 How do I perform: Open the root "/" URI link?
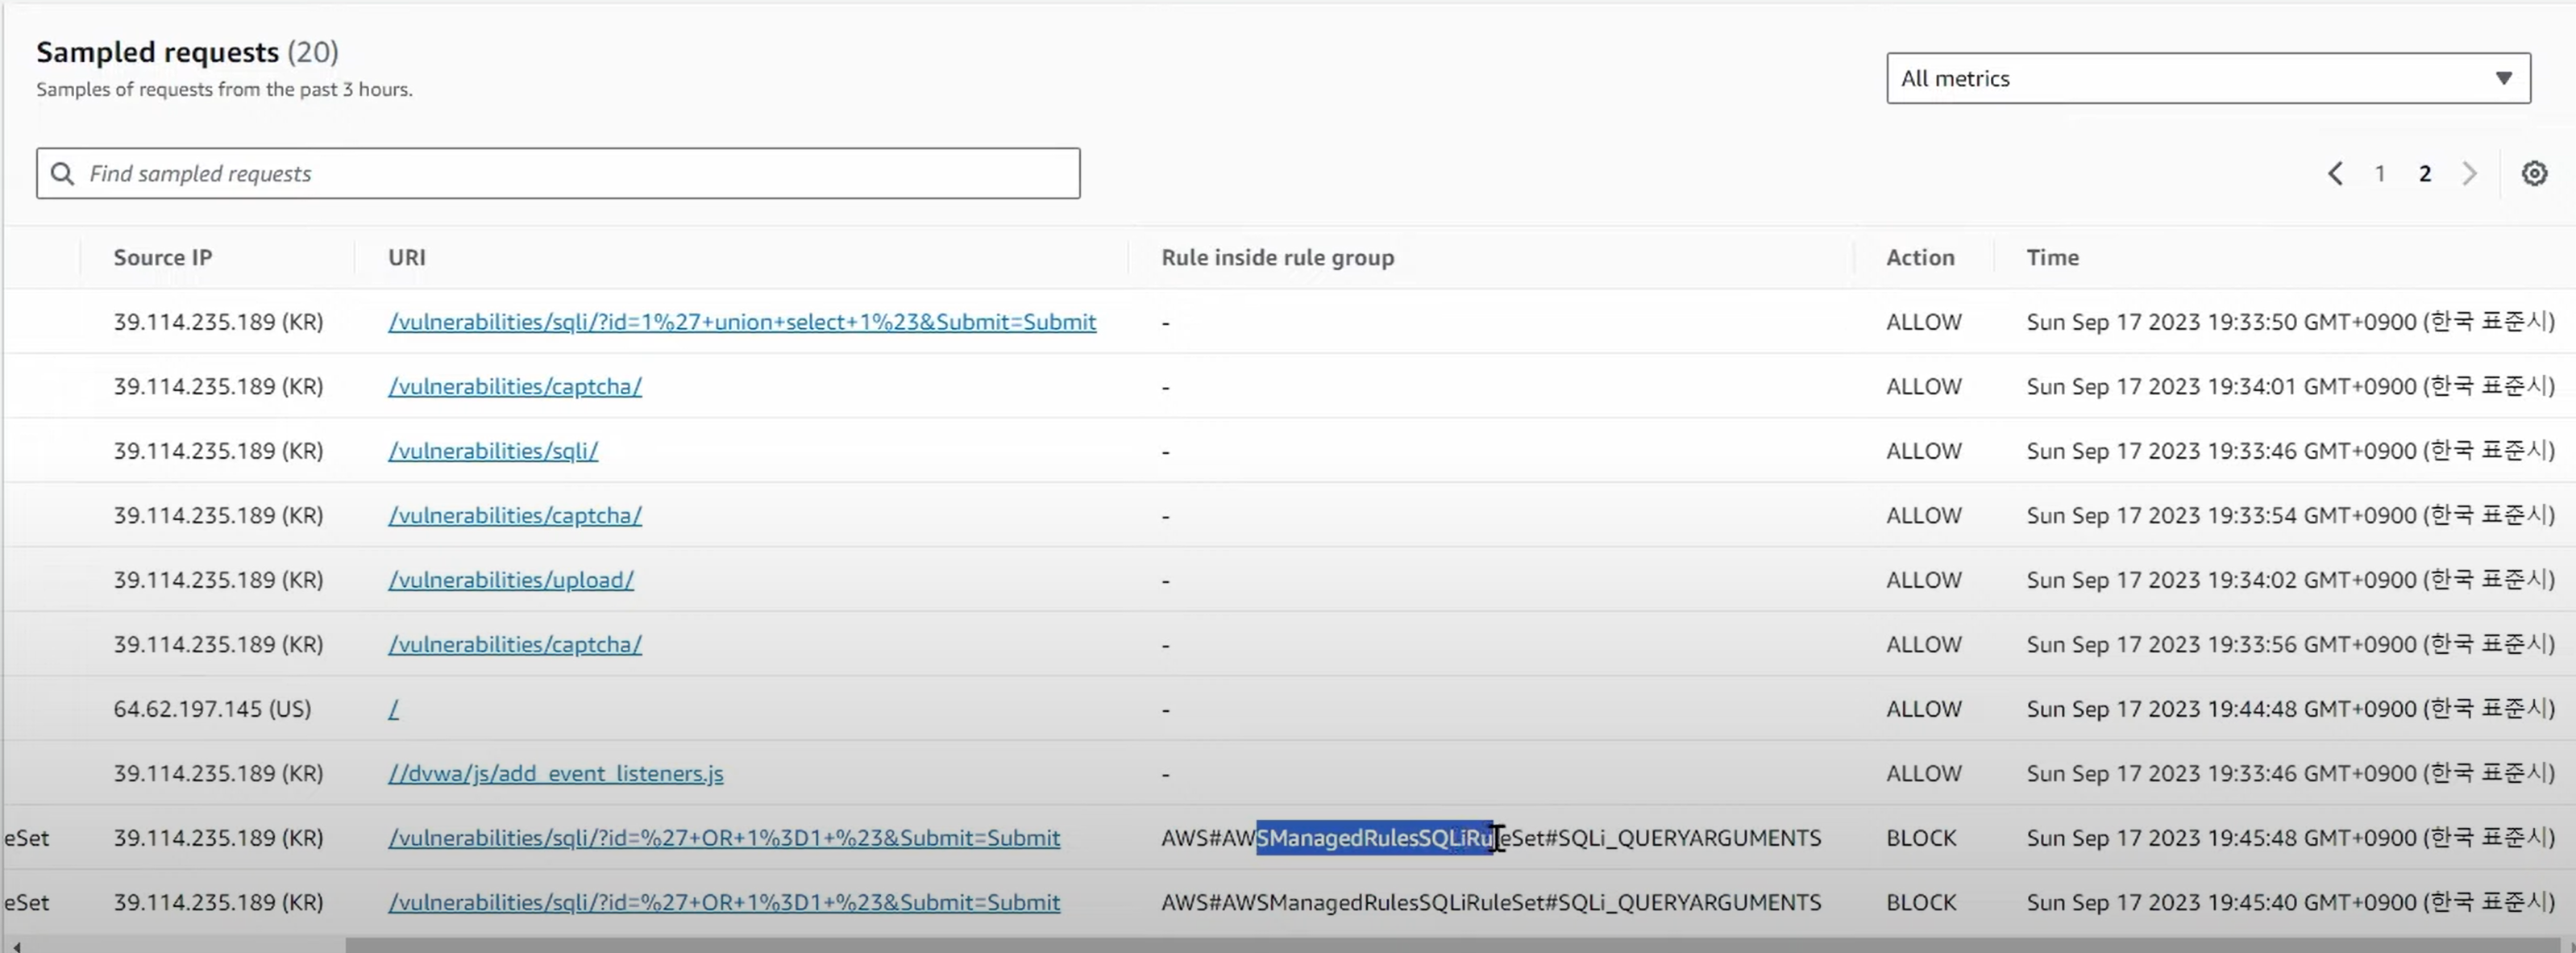tap(393, 709)
